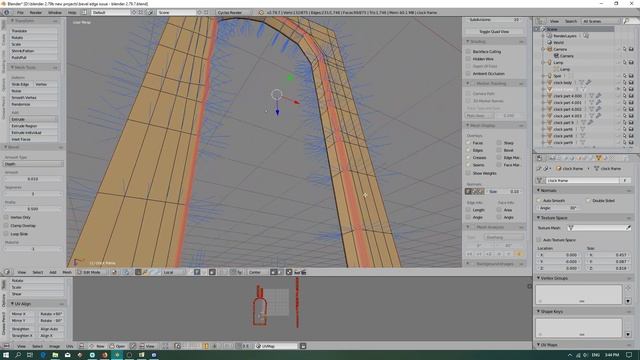Click Texture Mesh input field
Screen dimensions: 640x360
tap(599, 228)
